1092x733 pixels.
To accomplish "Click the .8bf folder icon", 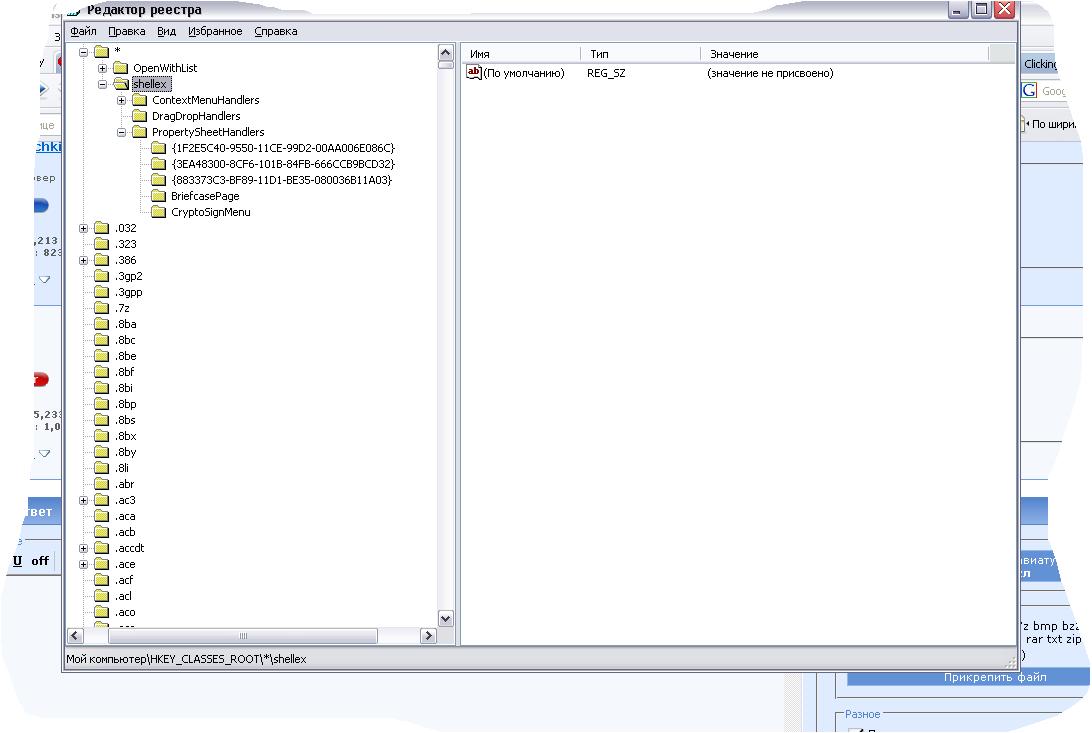I will (102, 372).
